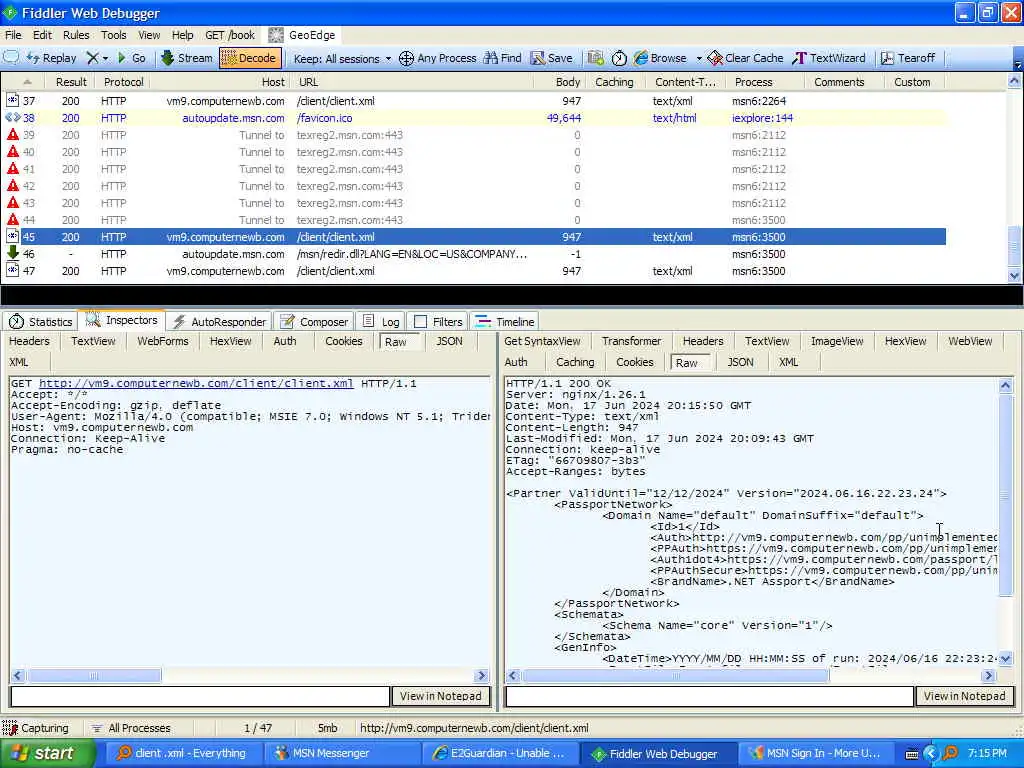Select session 39 tunnel warning icon
Image resolution: width=1024 pixels, height=768 pixels.
coord(12,135)
